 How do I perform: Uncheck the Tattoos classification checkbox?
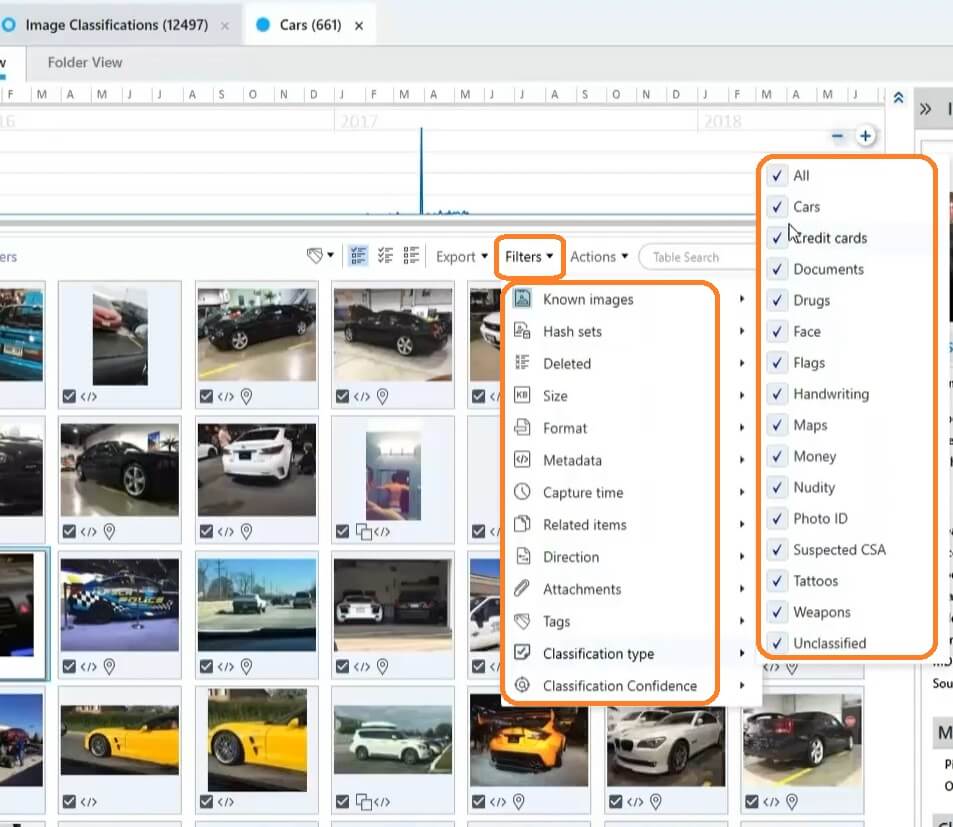tap(777, 581)
